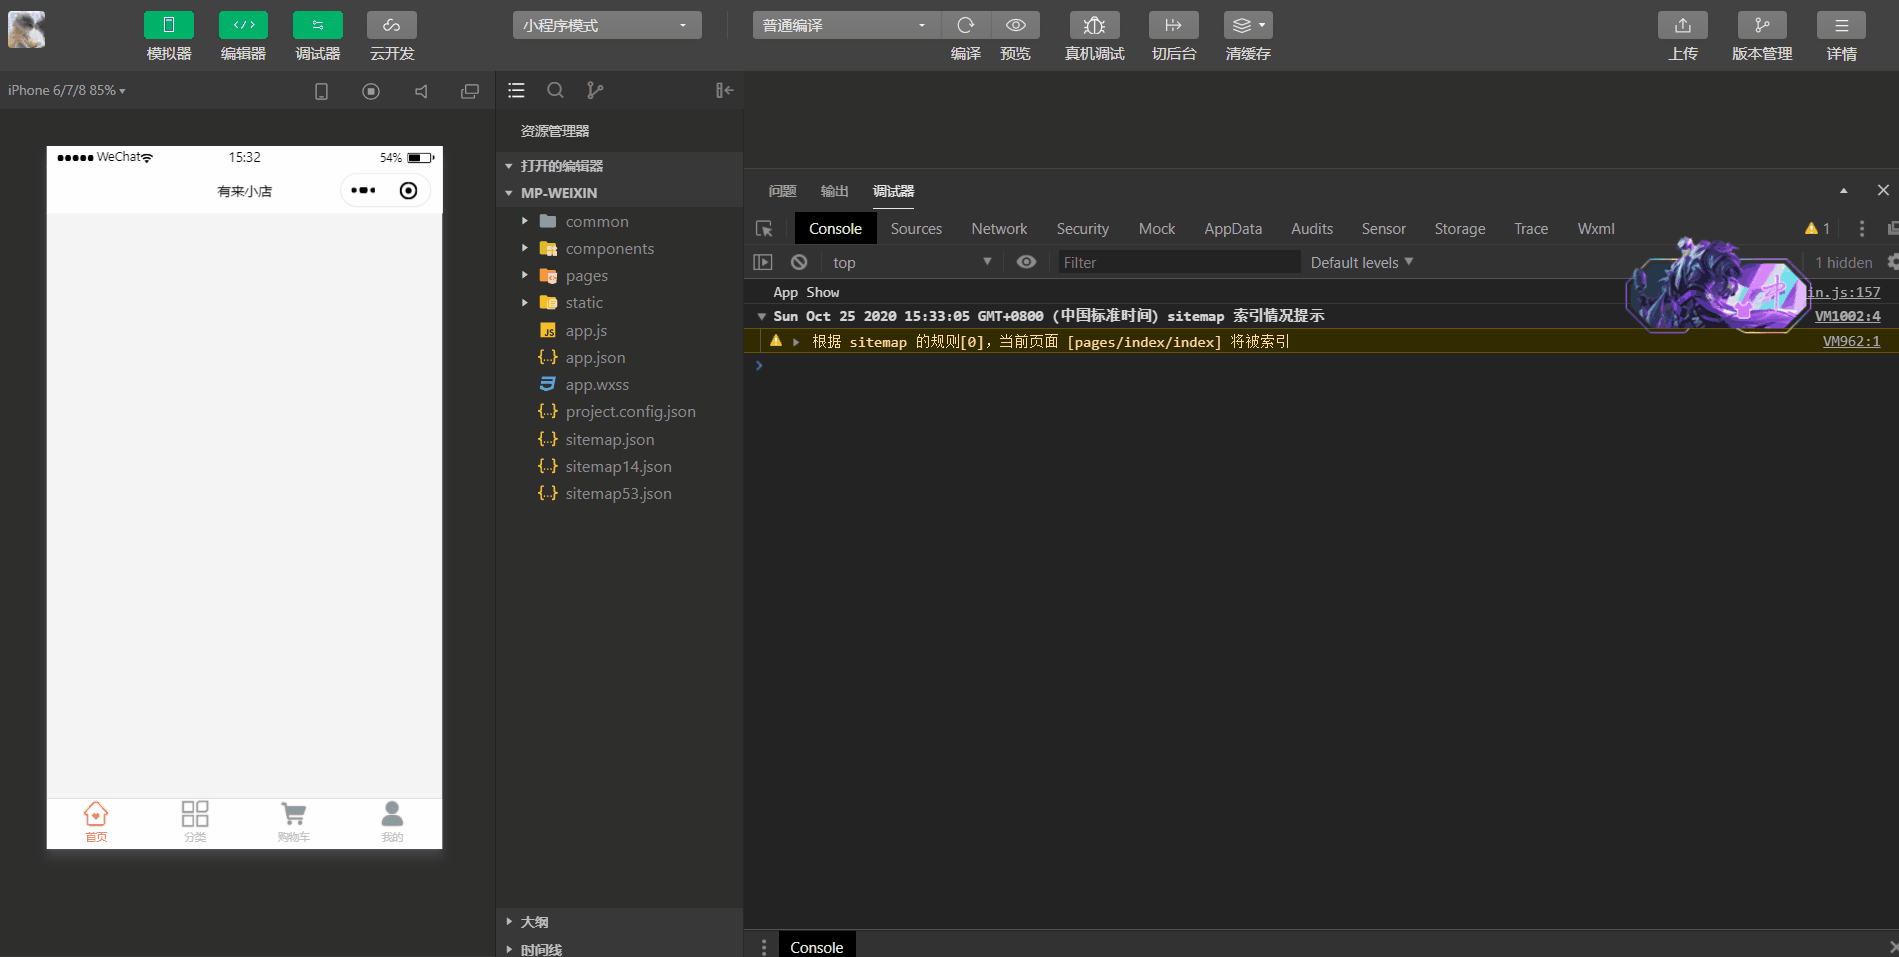Switch to the 输出 output tab
The height and width of the screenshot is (957, 1899).
pos(834,191)
